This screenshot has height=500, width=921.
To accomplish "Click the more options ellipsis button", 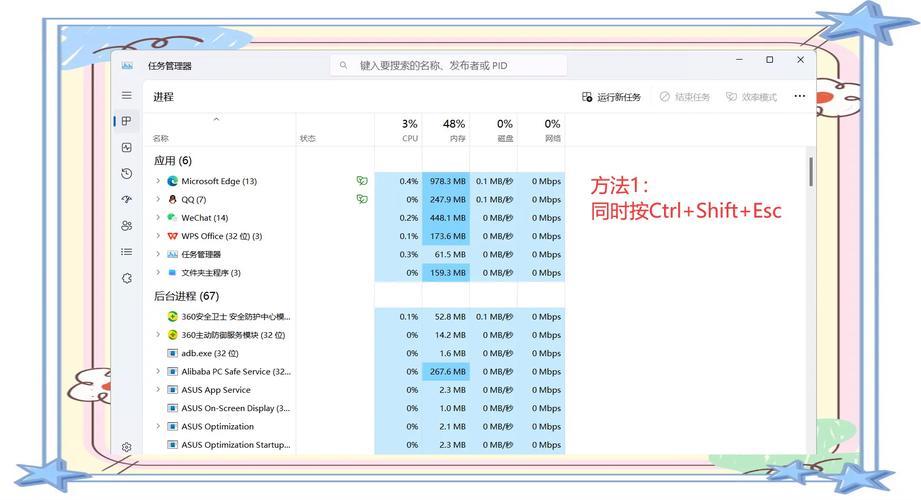I will coord(799,97).
